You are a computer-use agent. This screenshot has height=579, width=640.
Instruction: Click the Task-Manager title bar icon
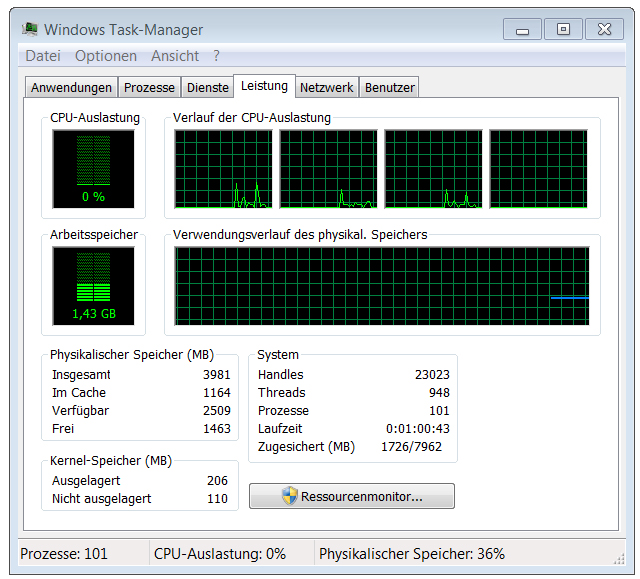[30, 29]
